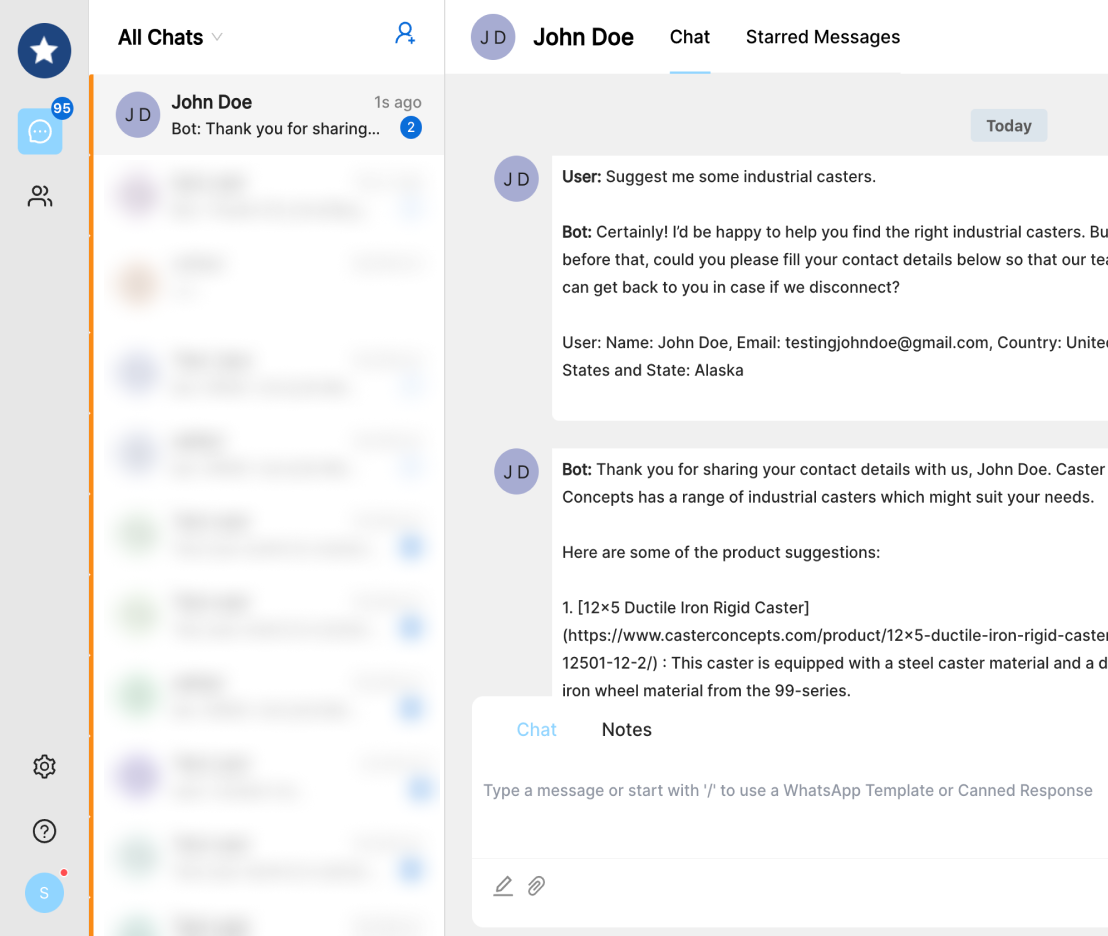This screenshot has width=1108, height=936.
Task: Click the pencil edit icon below message box
Action: pyautogui.click(x=503, y=886)
